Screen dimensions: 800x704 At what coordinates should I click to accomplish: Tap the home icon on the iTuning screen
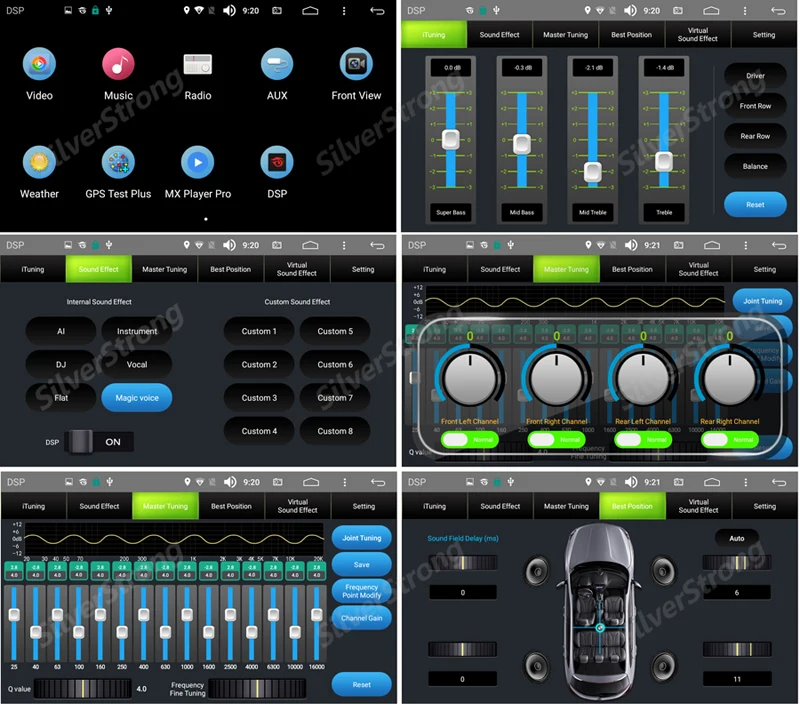[711, 11]
